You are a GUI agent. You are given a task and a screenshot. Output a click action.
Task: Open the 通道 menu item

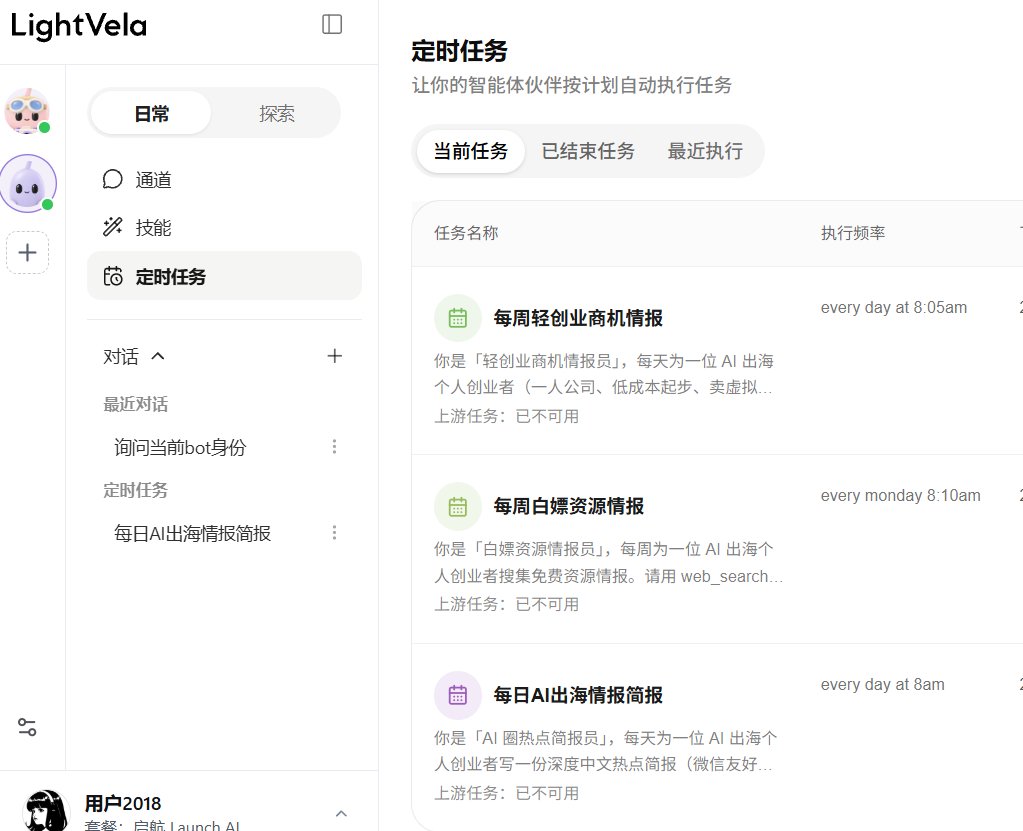pyautogui.click(x=224, y=179)
